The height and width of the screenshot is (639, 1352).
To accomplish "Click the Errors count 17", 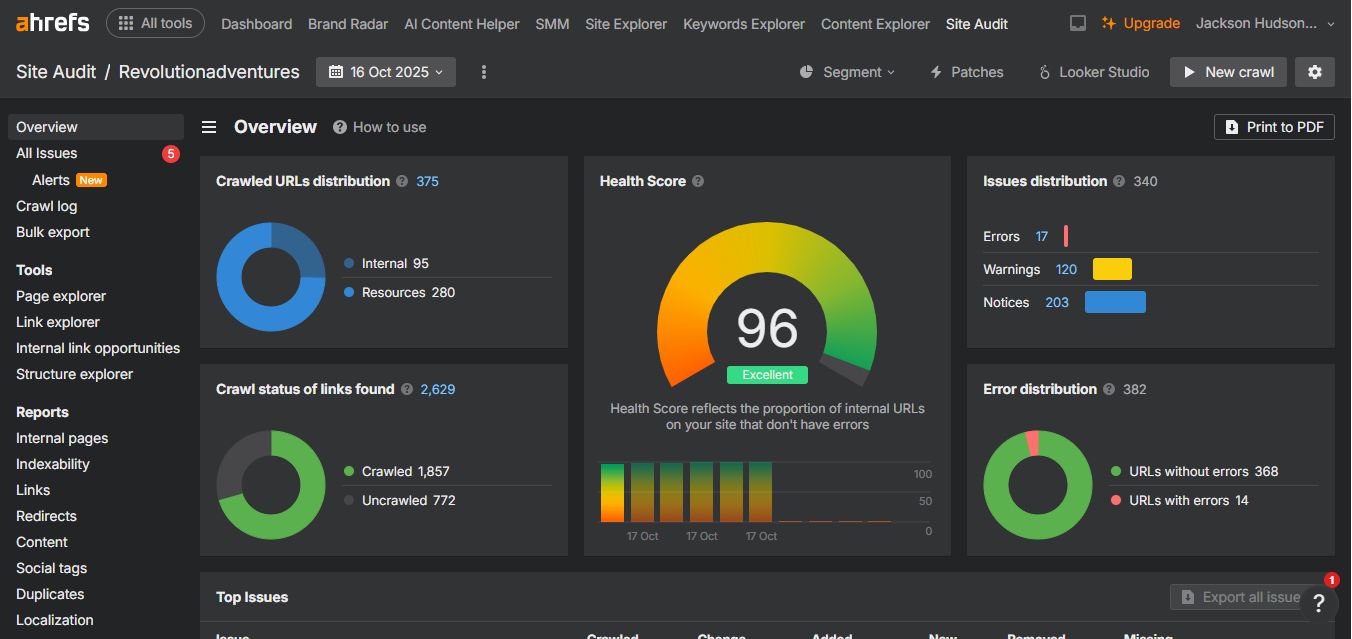I will (1042, 236).
